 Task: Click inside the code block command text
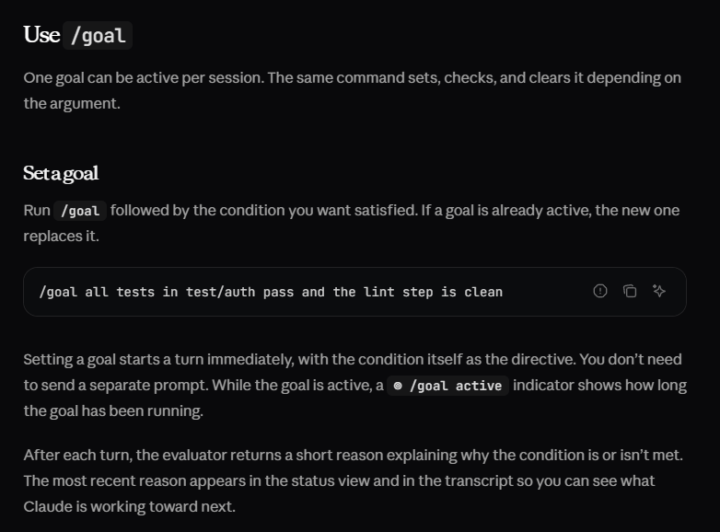(271, 292)
